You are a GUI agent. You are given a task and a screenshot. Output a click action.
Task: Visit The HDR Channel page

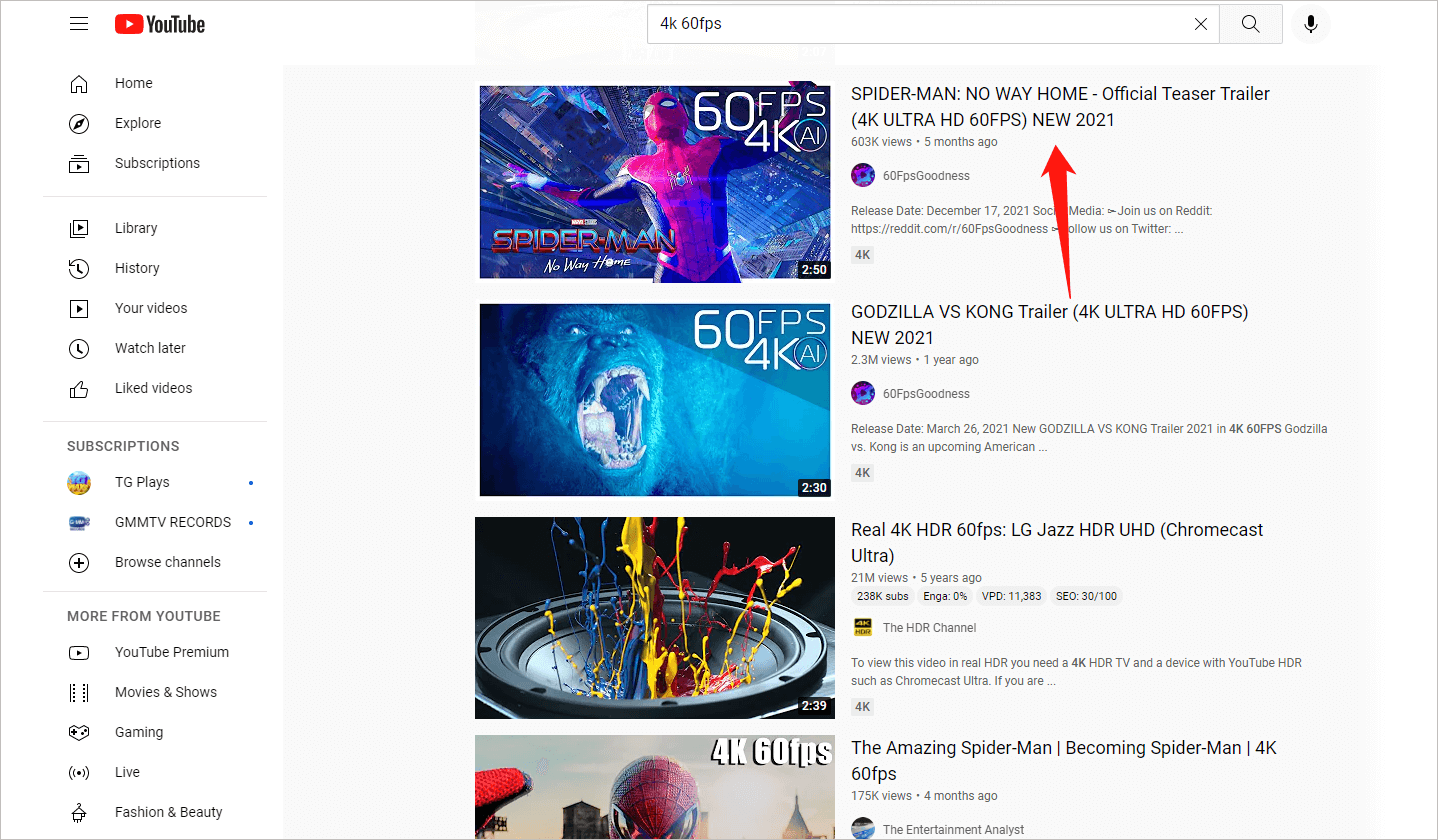pyautogui.click(x=929, y=628)
